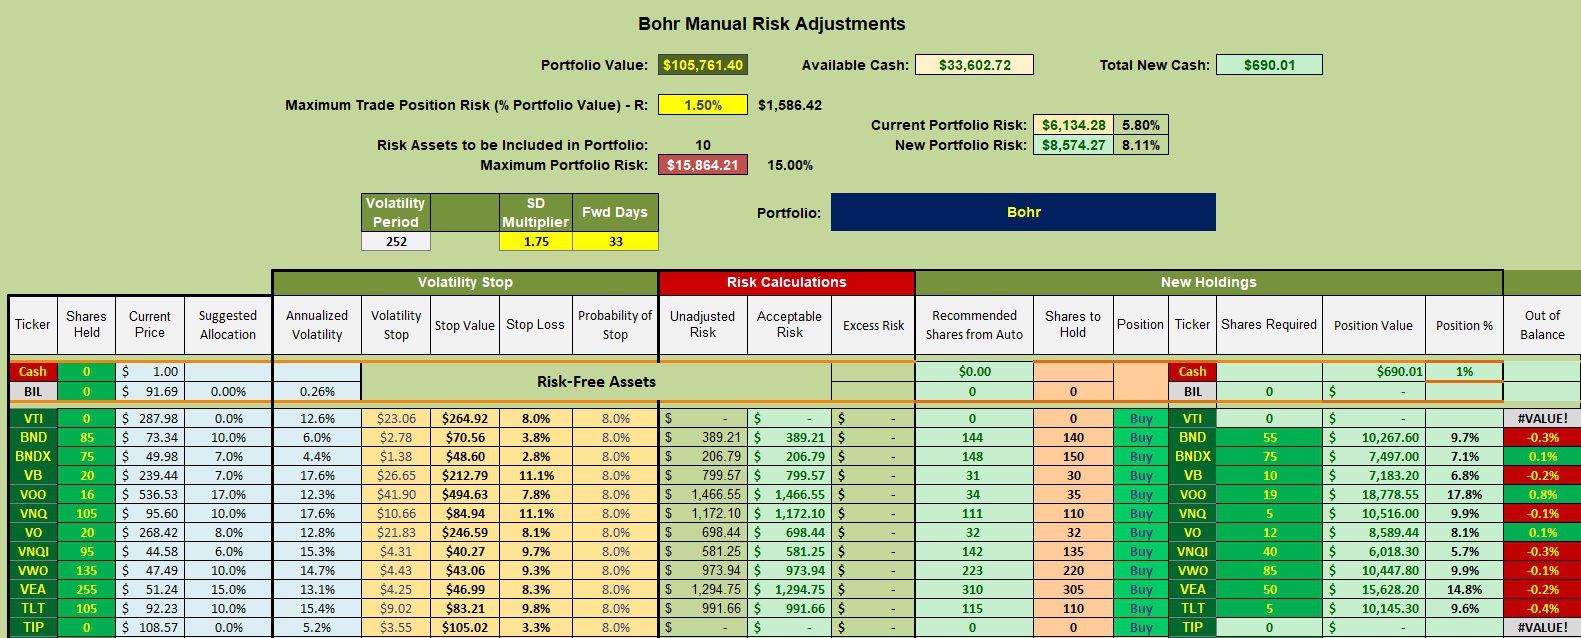The height and width of the screenshot is (638, 1581).
Task: Click the #VALUE! error in VTI row
Action: [x=1542, y=419]
